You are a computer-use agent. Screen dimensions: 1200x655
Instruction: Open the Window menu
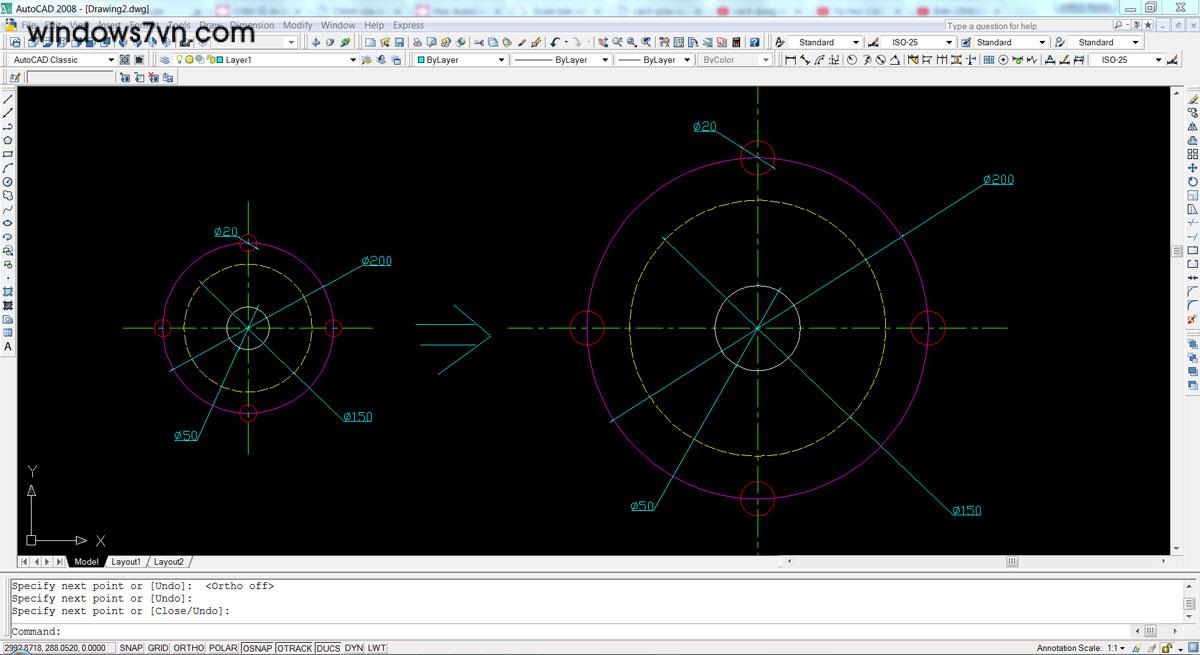338,25
